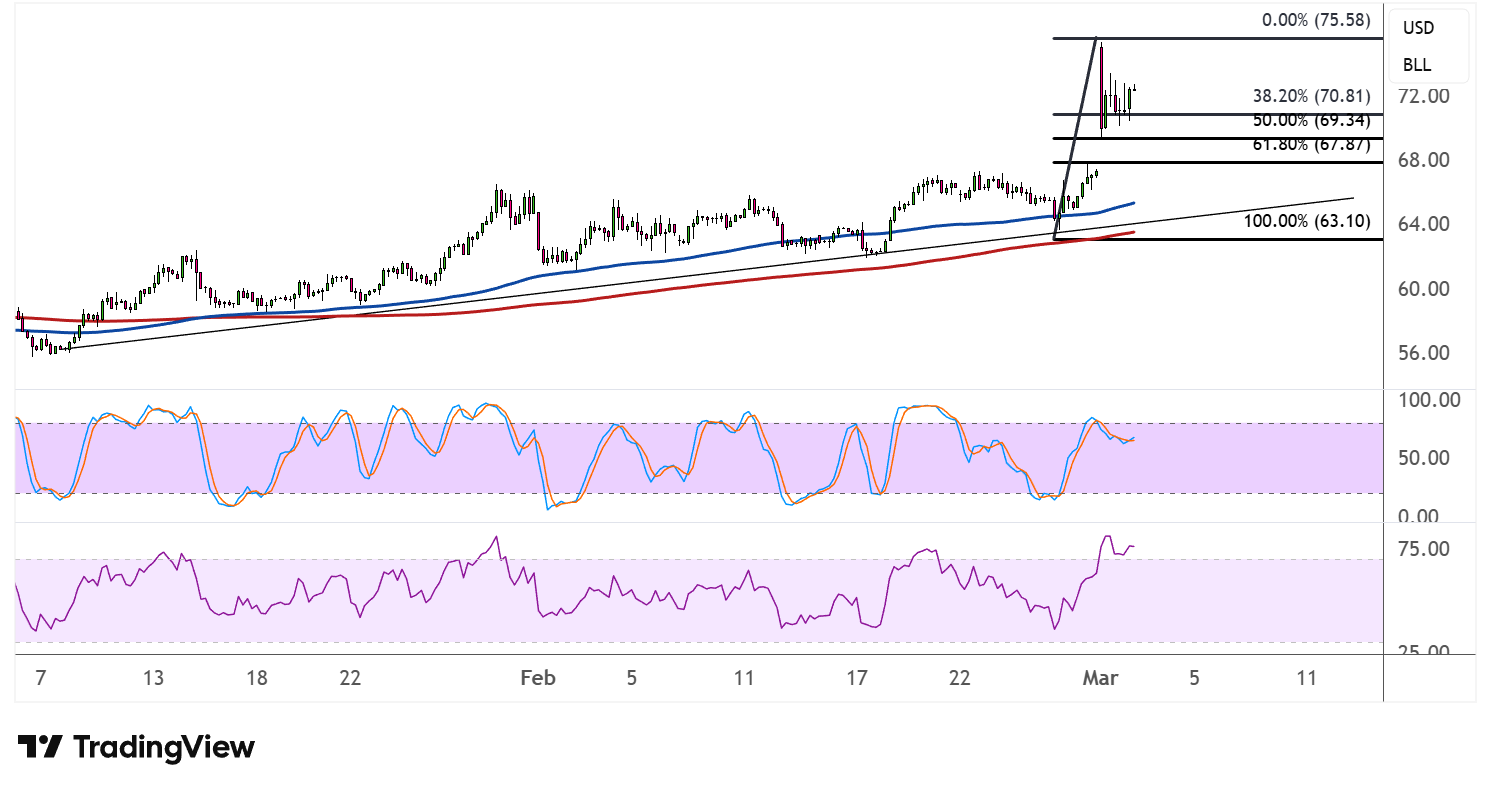1491x792 pixels.
Task: Click the Mar date axis label
Action: pyautogui.click(x=1099, y=678)
